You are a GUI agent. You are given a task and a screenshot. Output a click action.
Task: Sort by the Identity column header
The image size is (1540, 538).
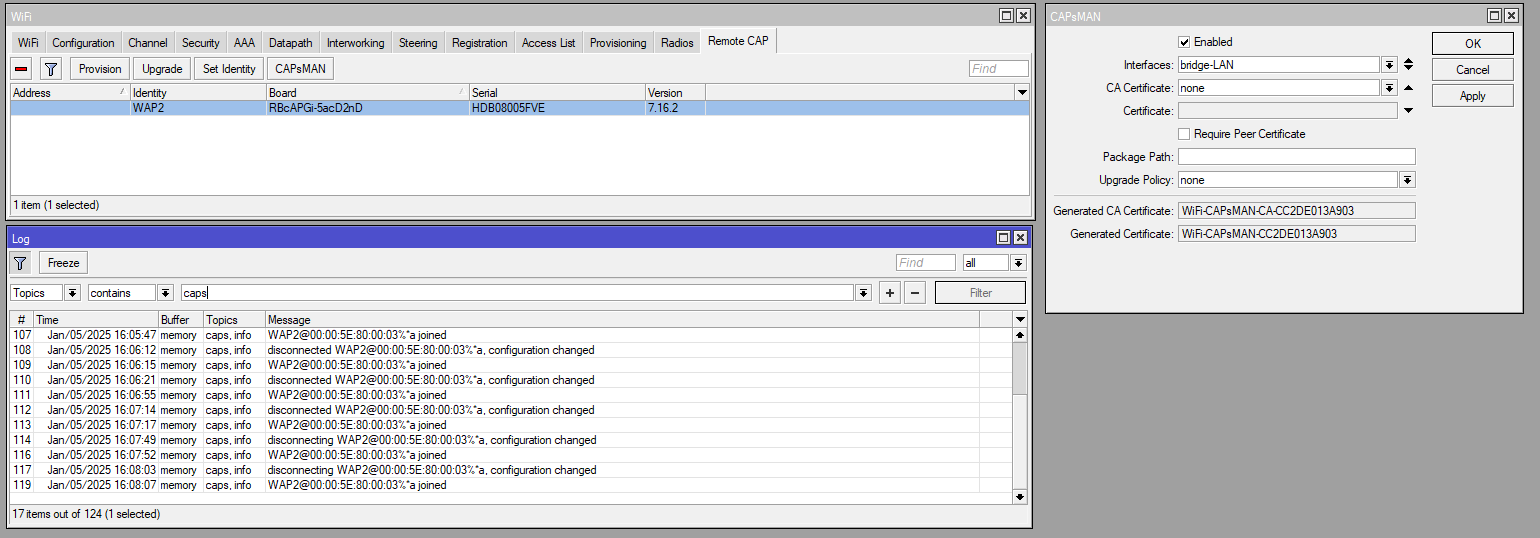click(198, 92)
